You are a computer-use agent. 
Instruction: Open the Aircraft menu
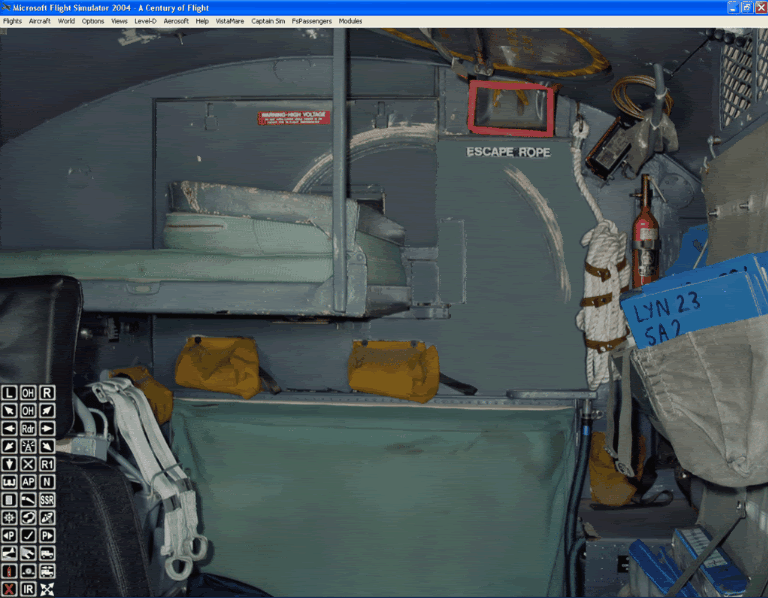click(x=40, y=21)
